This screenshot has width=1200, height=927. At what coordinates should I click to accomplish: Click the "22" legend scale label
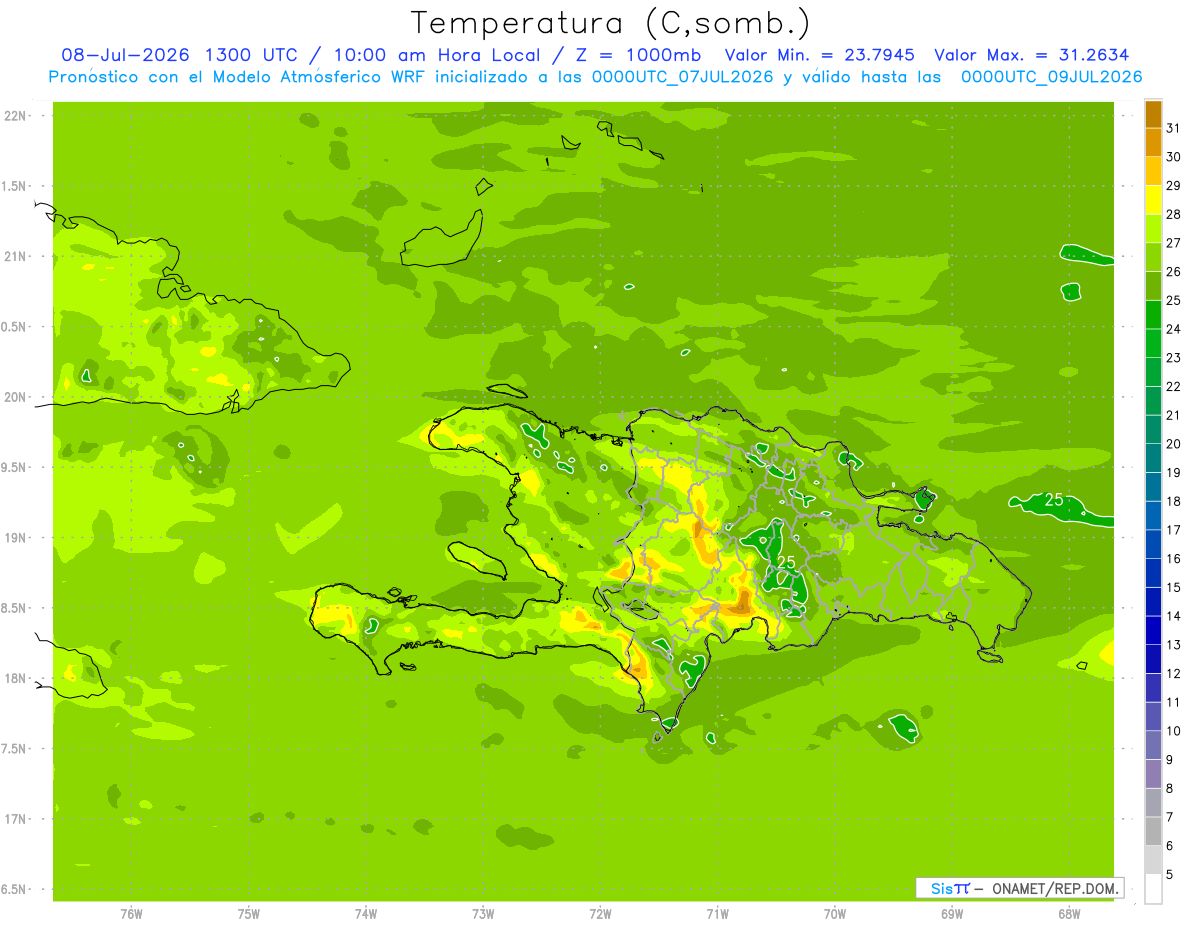(x=1174, y=387)
